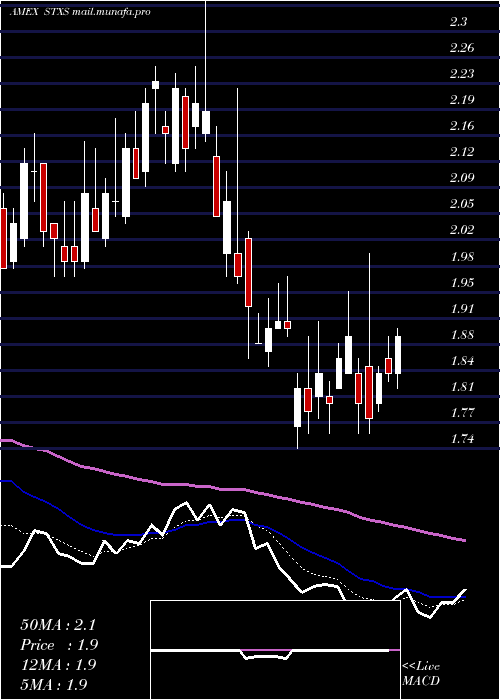Click the 1.98 price axis label
Viewport: 500px width, 700px height.
[462, 256]
